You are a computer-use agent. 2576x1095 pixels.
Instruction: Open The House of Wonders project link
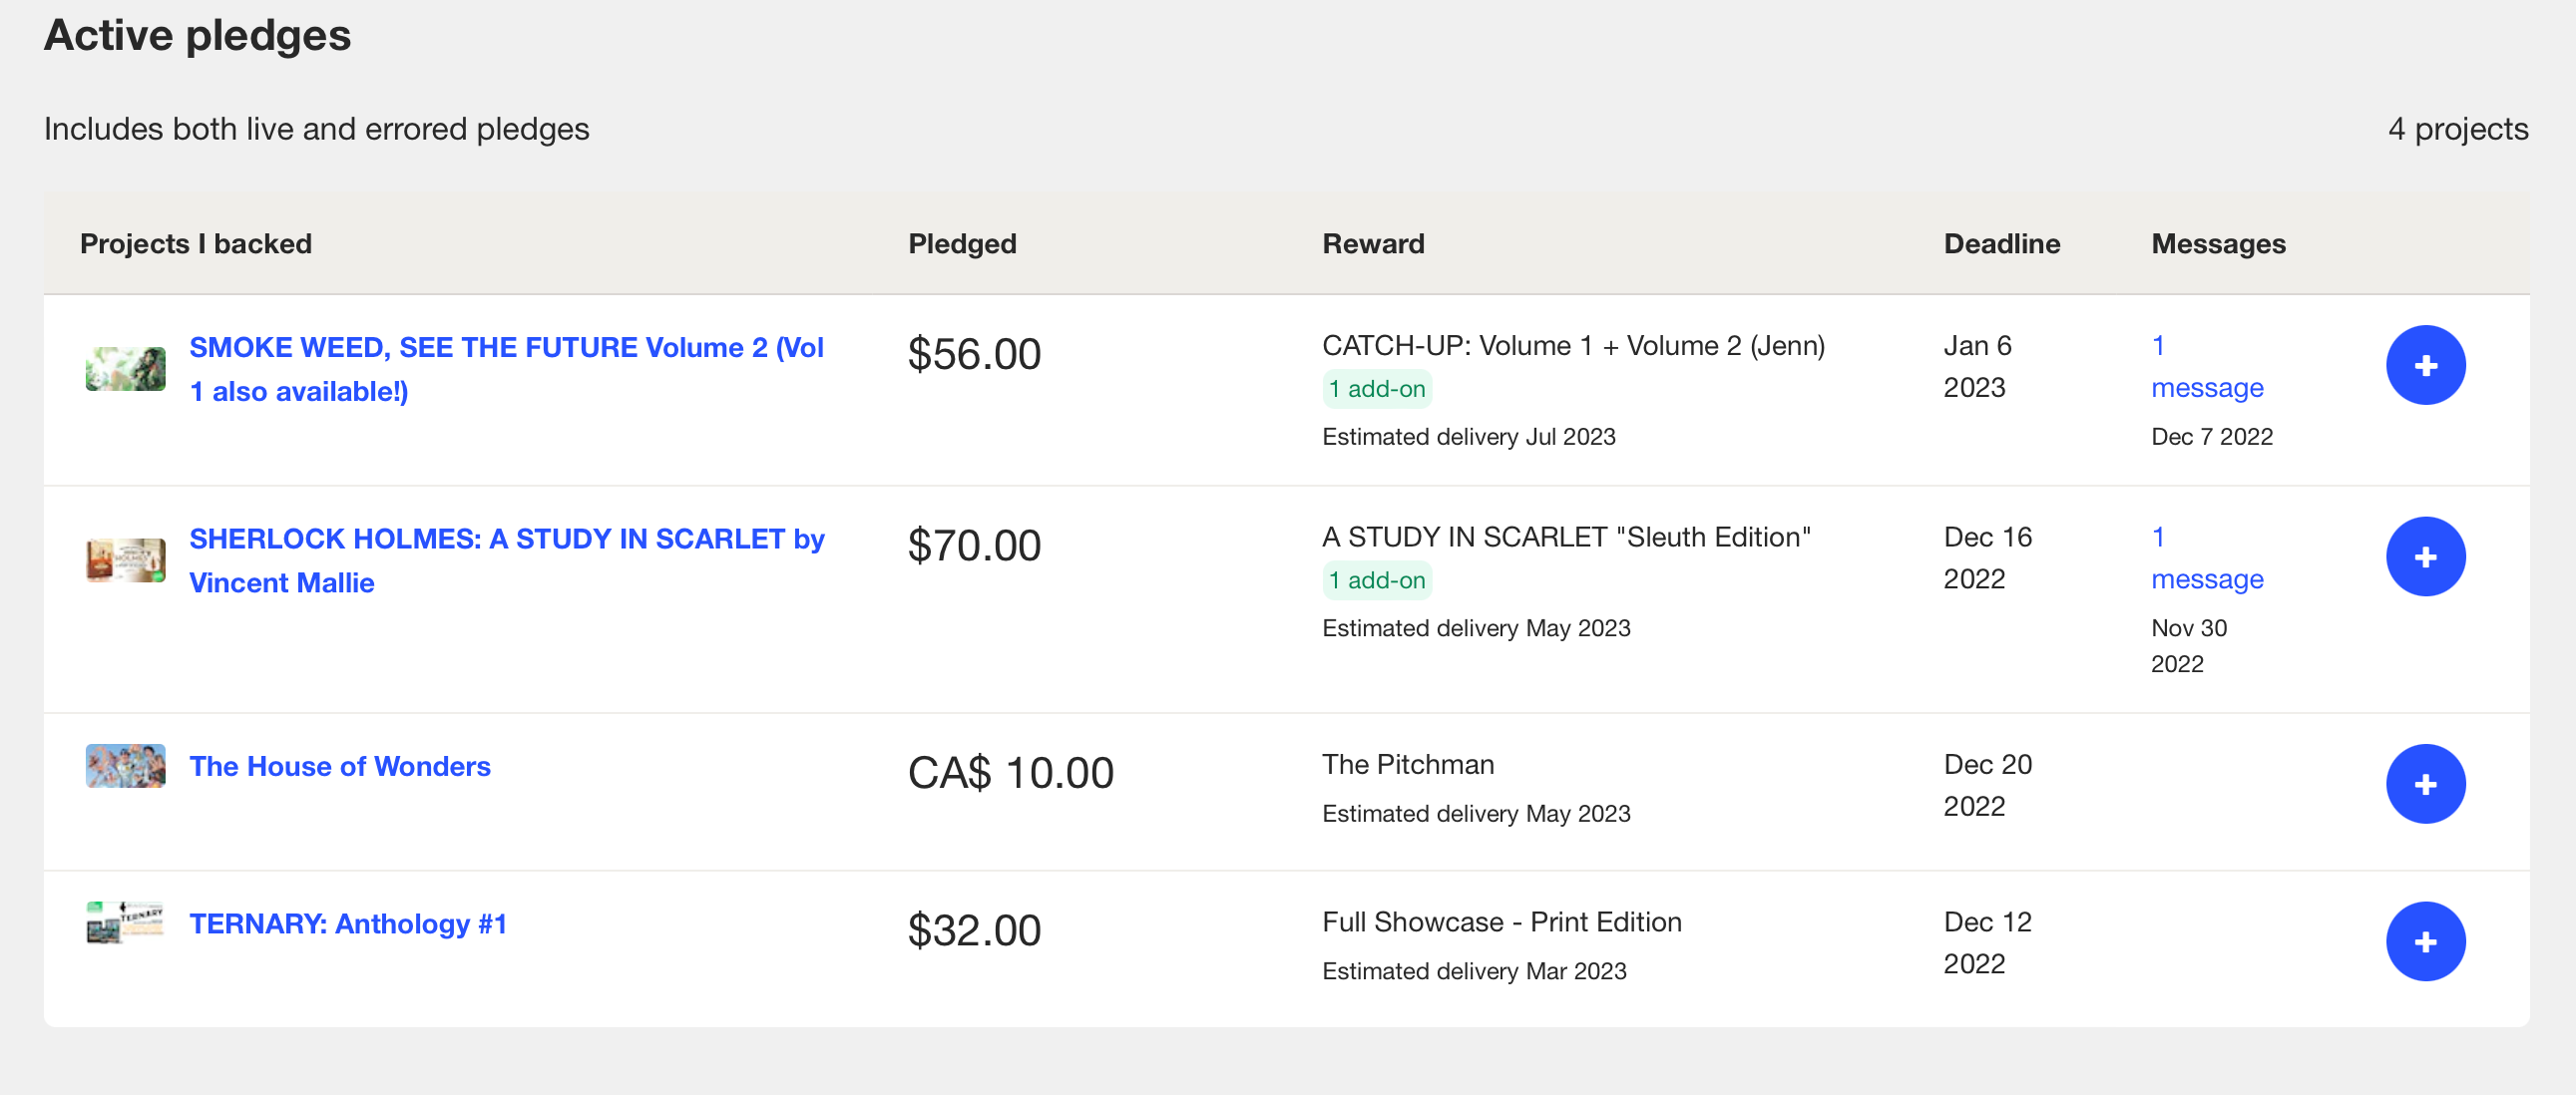coord(340,766)
